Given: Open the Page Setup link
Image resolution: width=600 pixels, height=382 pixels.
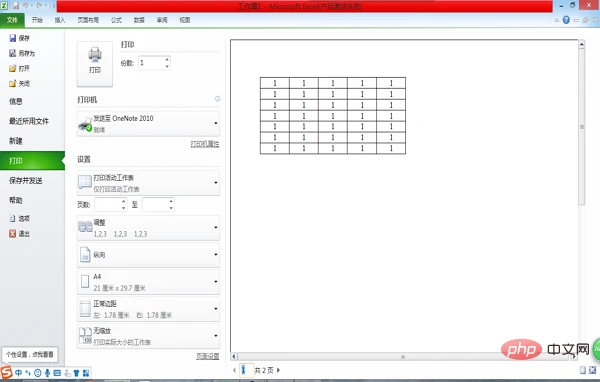Looking at the screenshot, I should (207, 356).
